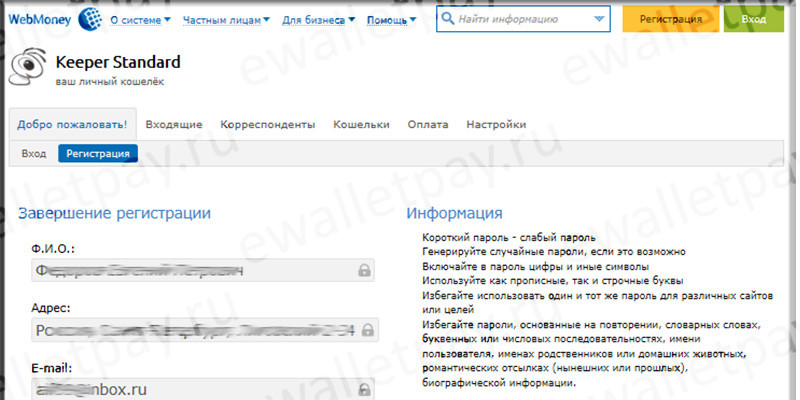Open the Кошельки tab
800x400 pixels.
361,124
